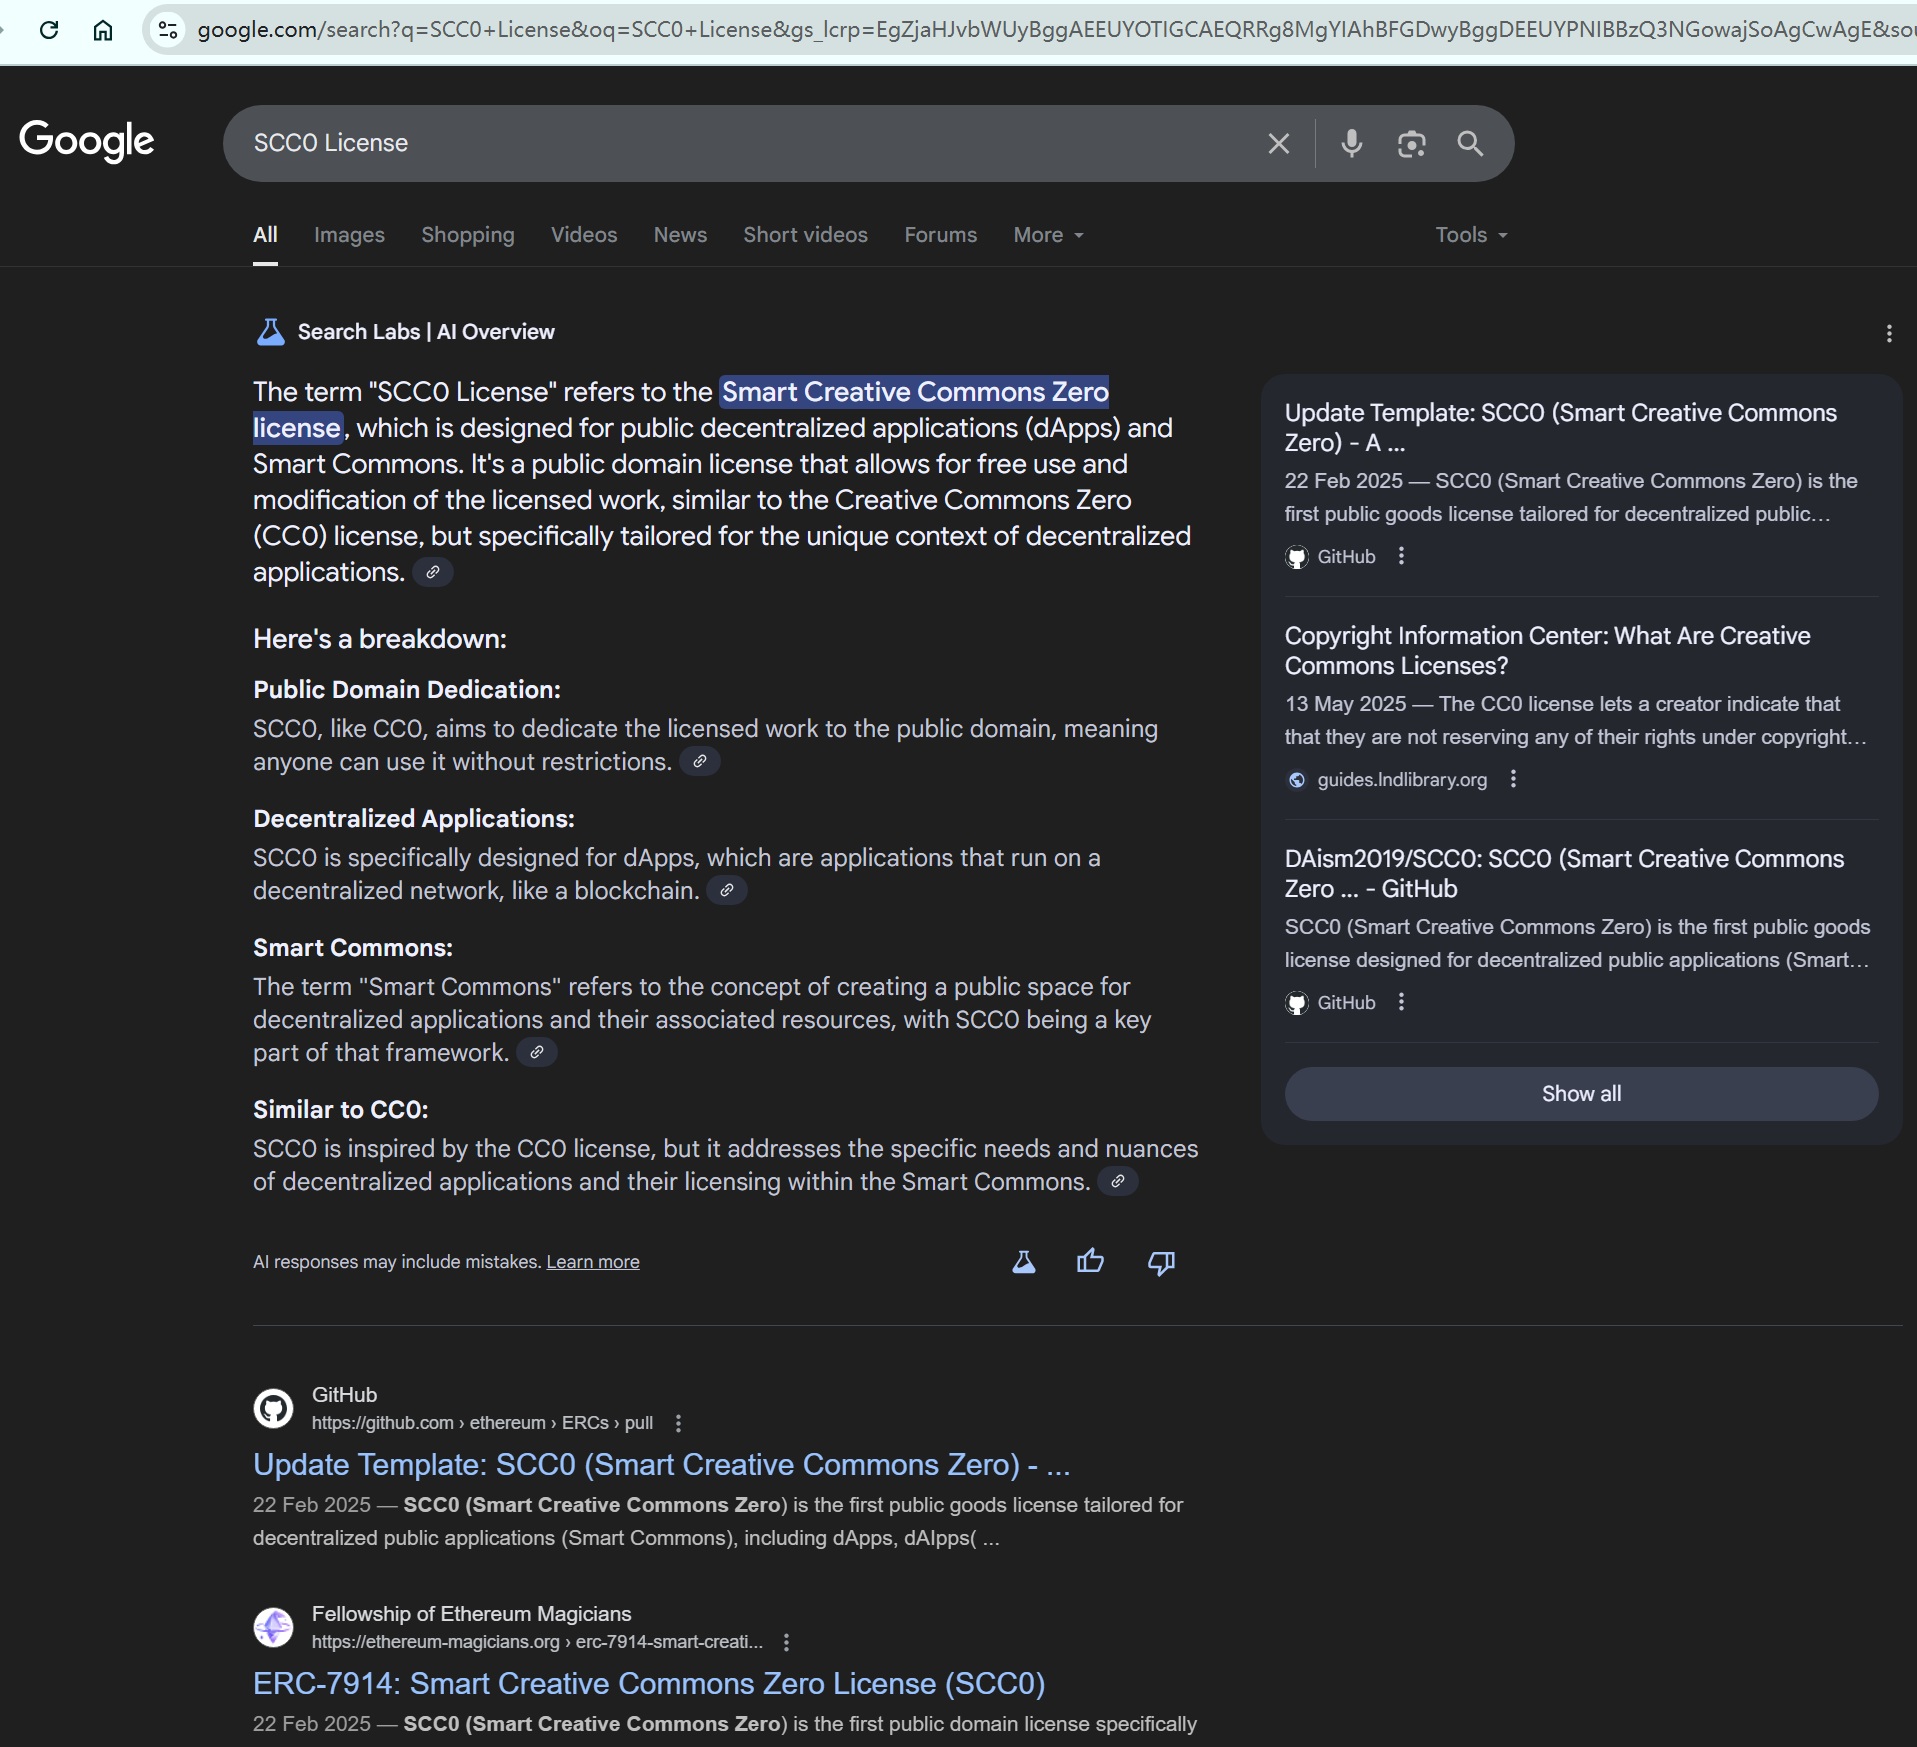Screen dimensions: 1917x1747
Task: Click the magnifier search button
Action: [1470, 144]
